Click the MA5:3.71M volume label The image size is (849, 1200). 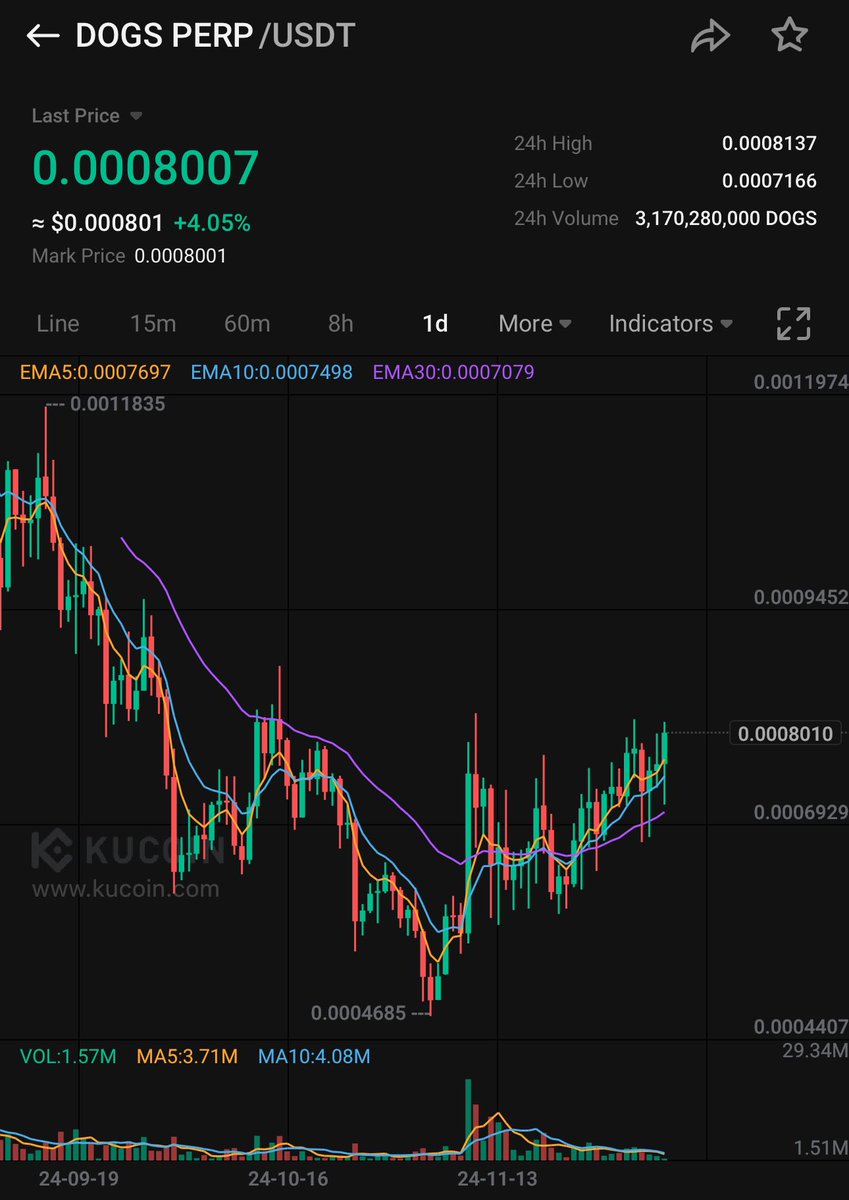(x=187, y=1056)
